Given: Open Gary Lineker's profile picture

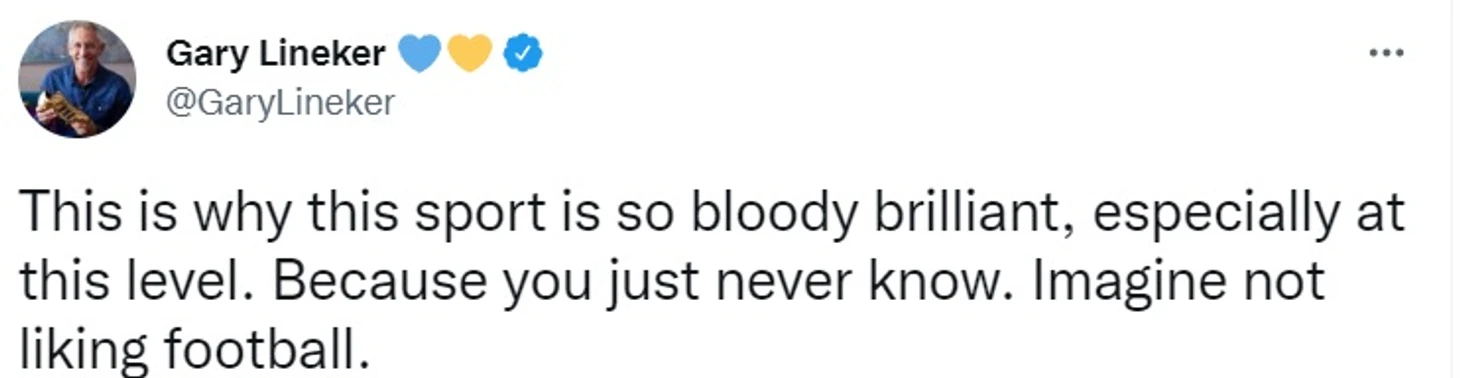Looking at the screenshot, I should (78, 79).
